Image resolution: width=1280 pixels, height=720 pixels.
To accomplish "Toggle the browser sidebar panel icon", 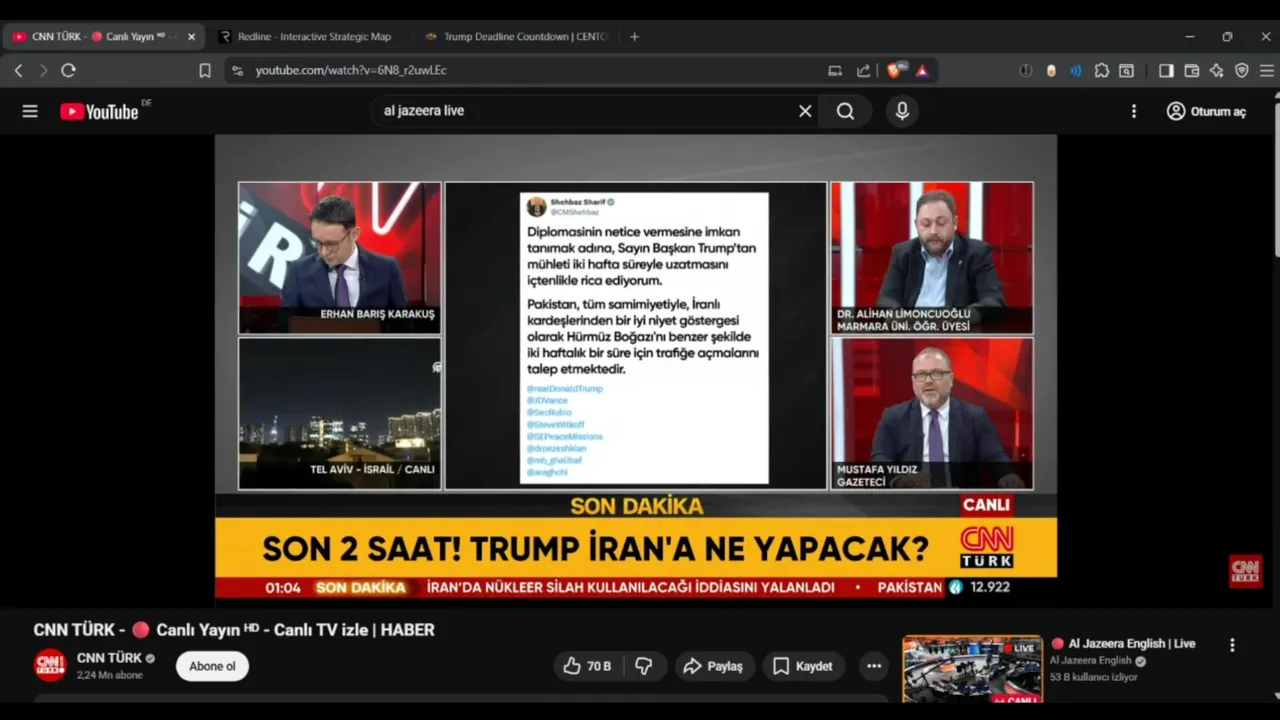I will 1166,70.
